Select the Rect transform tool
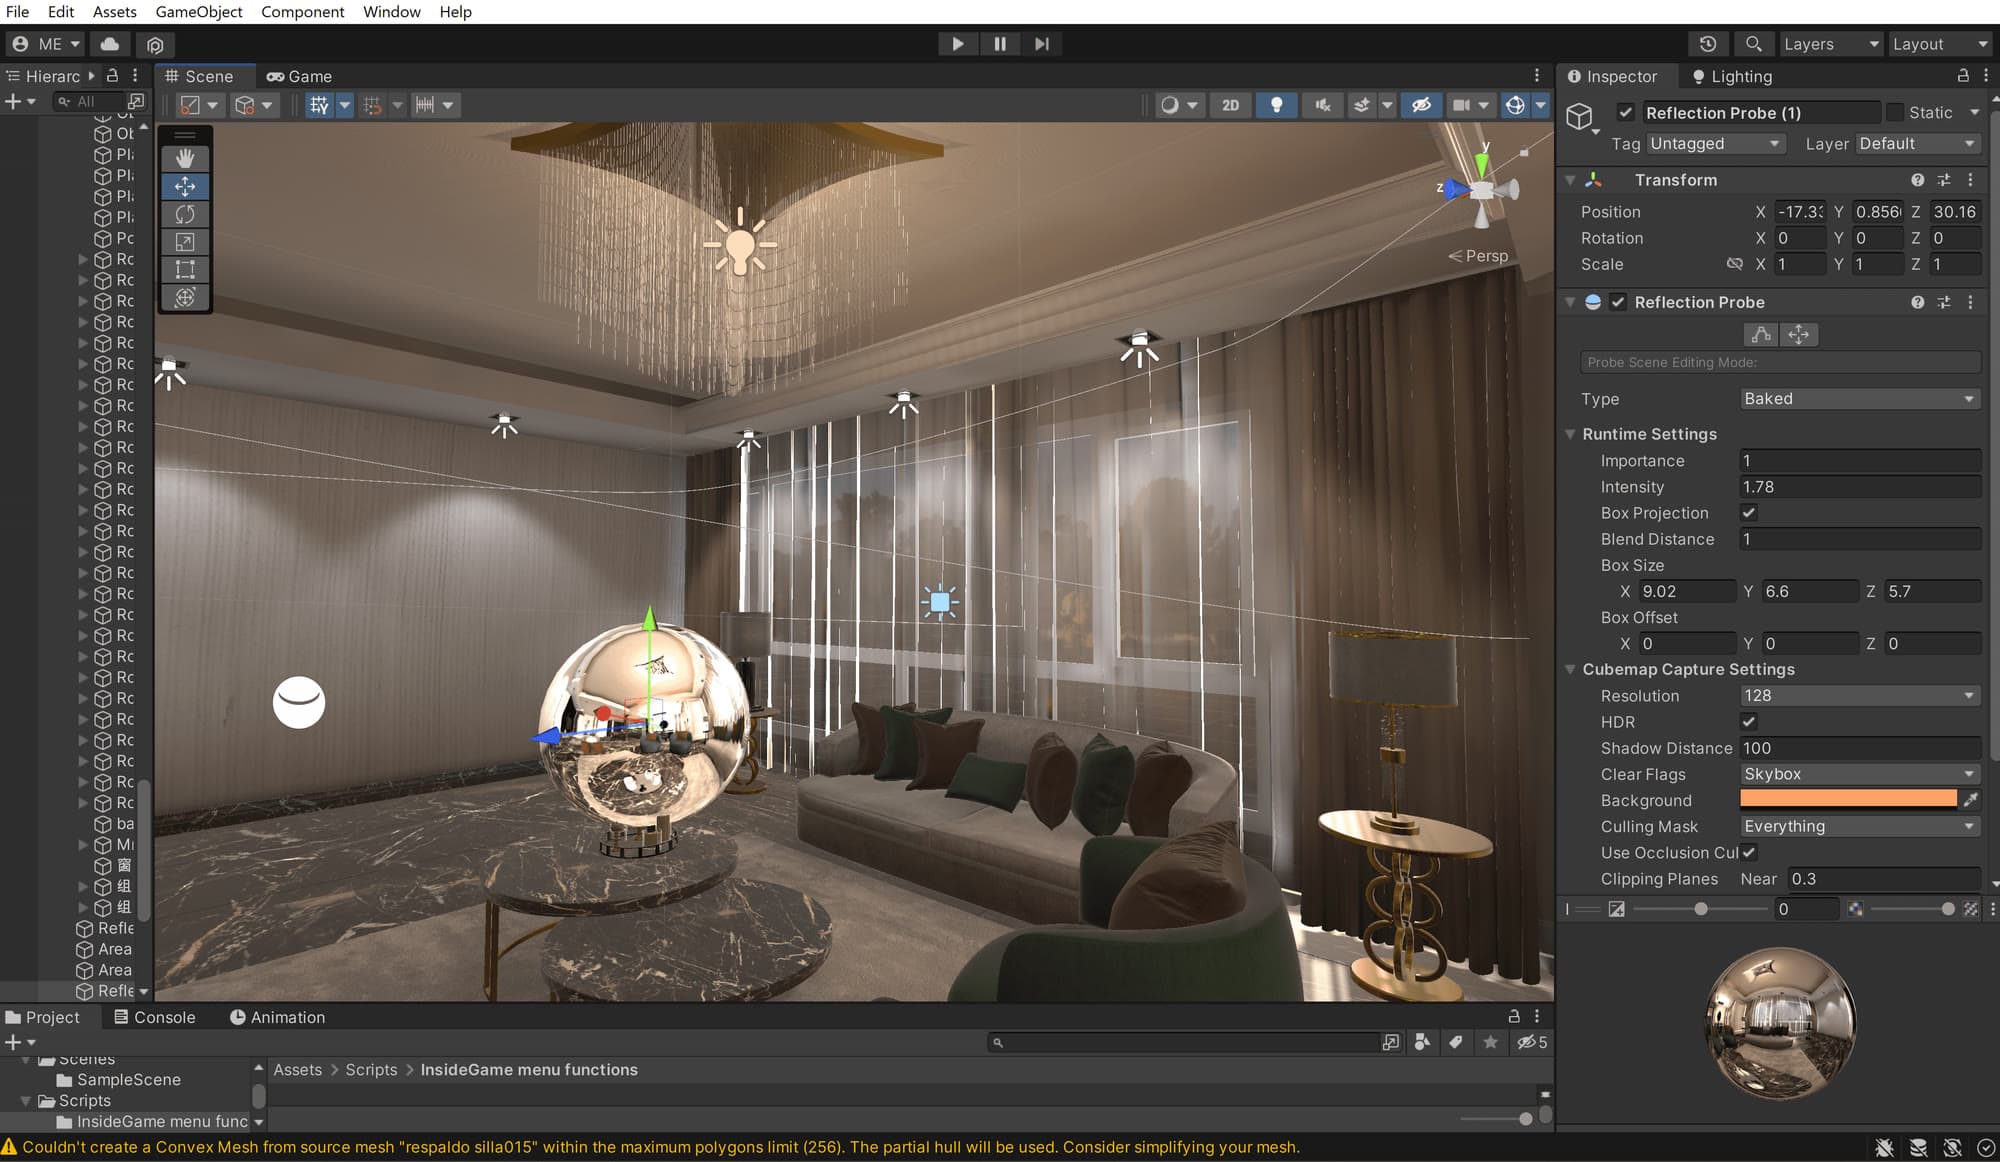This screenshot has height=1162, width=2000. 185,270
